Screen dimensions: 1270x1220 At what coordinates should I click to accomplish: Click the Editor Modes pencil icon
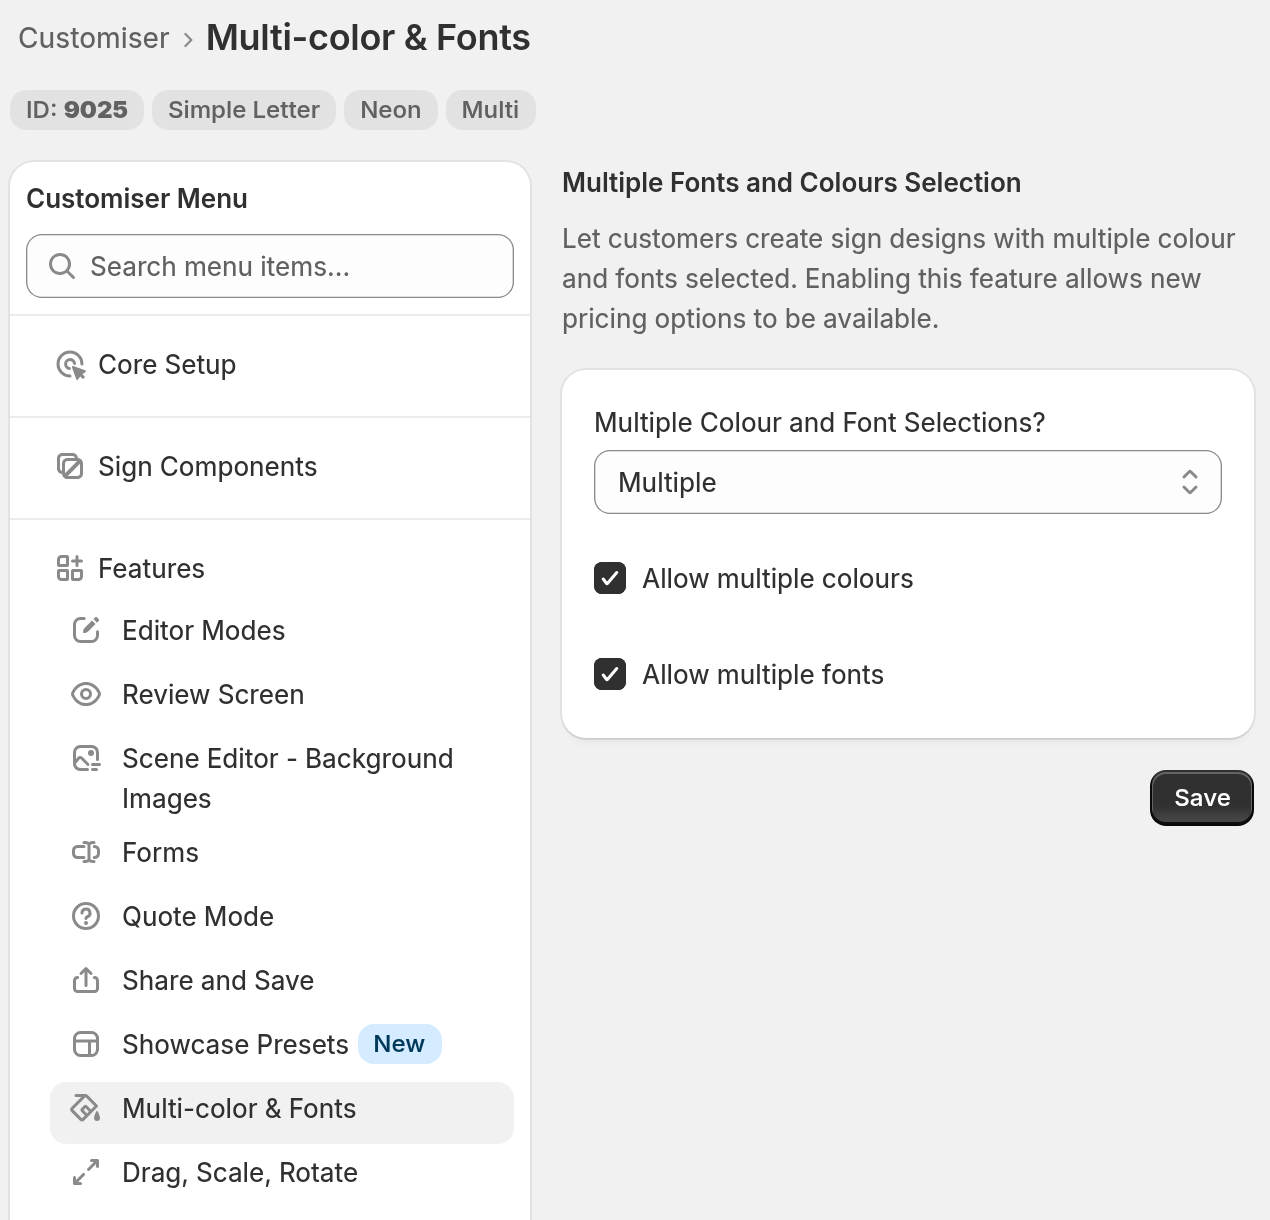pos(86,630)
